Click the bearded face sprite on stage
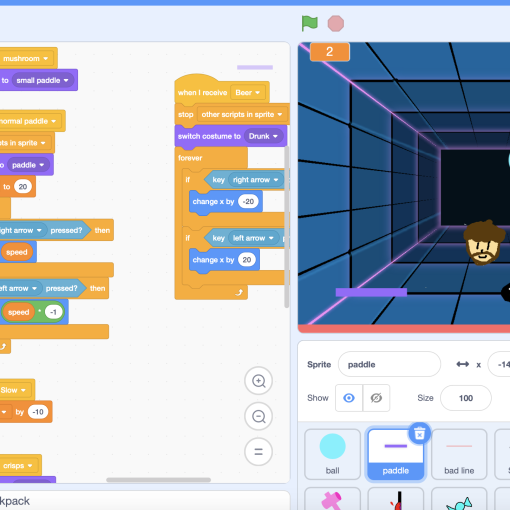Image resolution: width=510 pixels, height=510 pixels. 484,243
